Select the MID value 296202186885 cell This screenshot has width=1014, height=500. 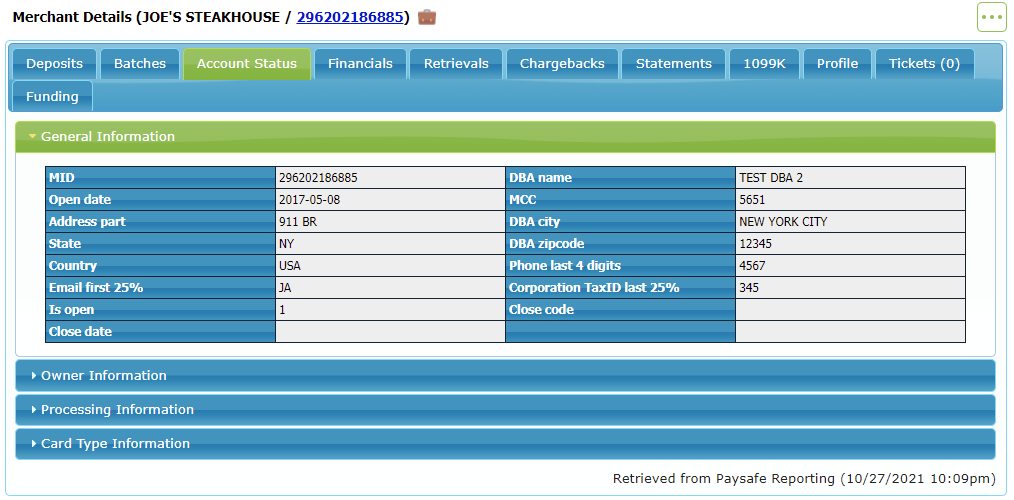(390, 178)
